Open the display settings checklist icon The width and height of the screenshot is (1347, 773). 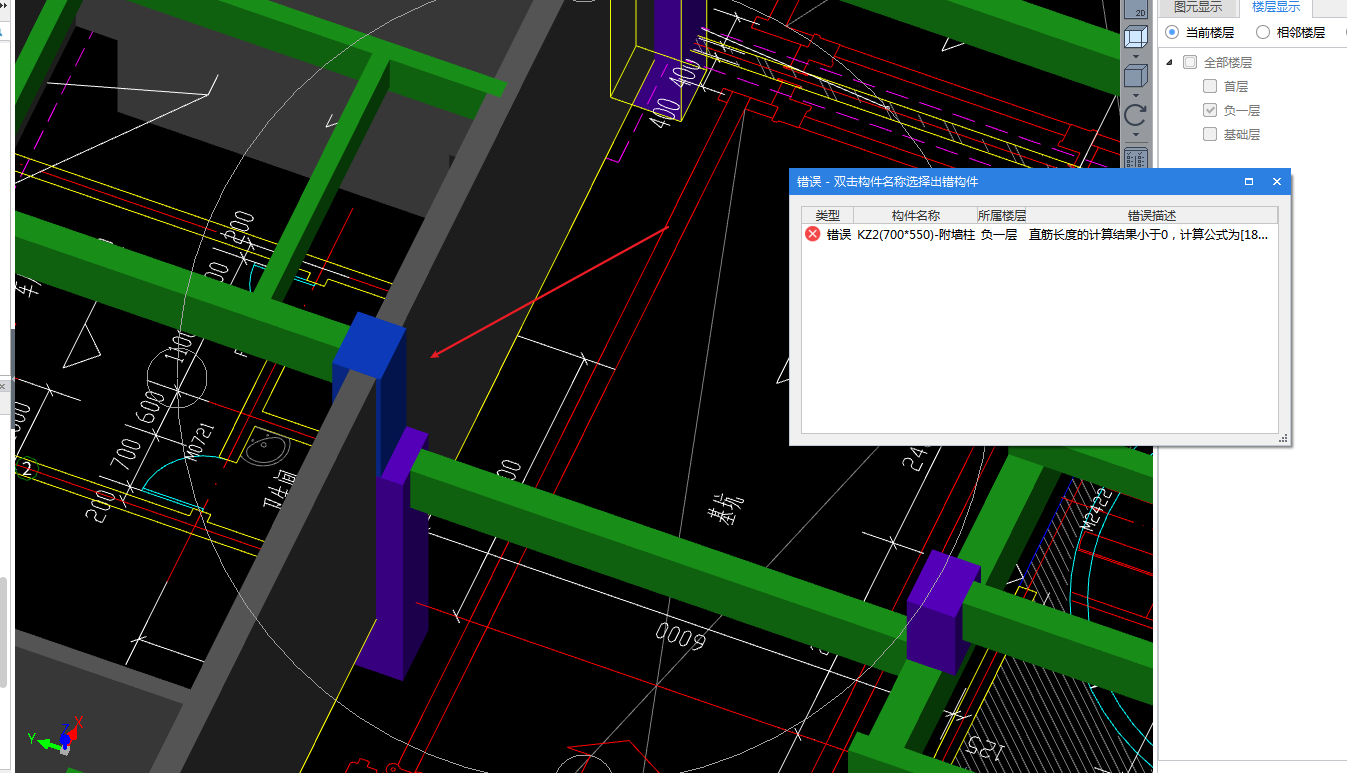point(1136,158)
